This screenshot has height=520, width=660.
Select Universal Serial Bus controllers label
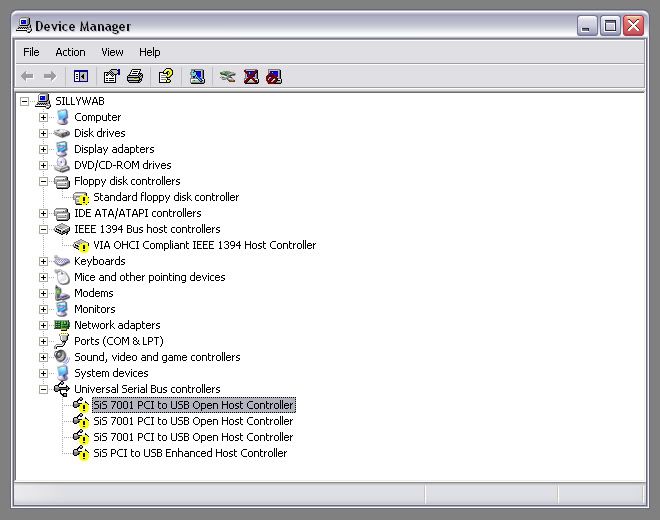pos(147,389)
